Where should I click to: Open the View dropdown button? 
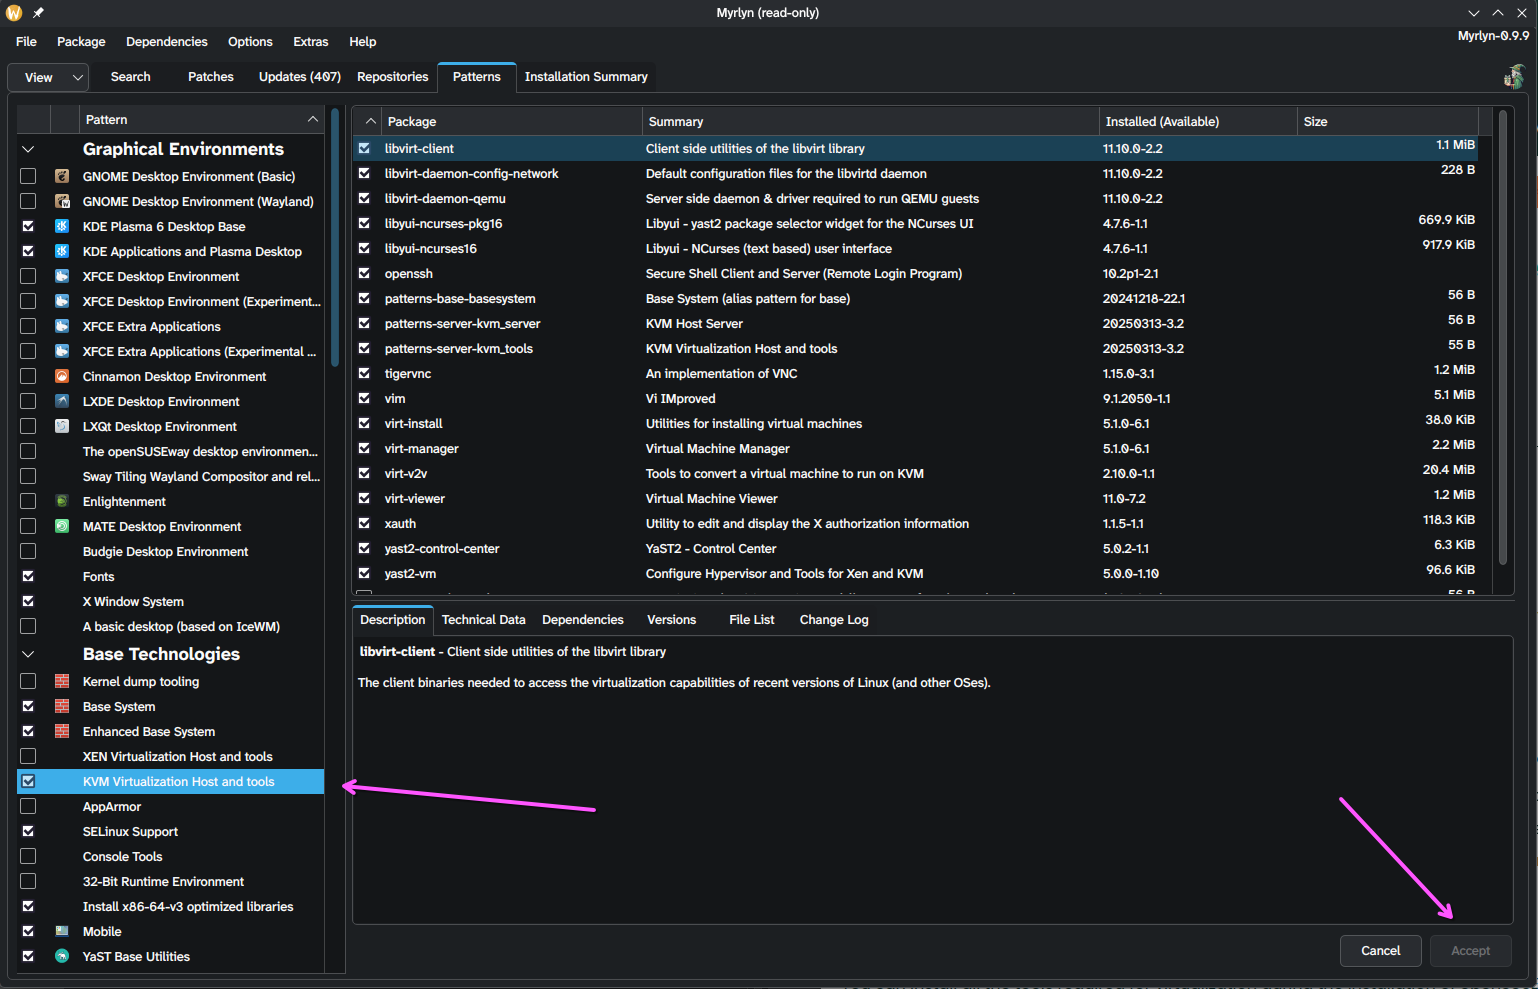[48, 77]
